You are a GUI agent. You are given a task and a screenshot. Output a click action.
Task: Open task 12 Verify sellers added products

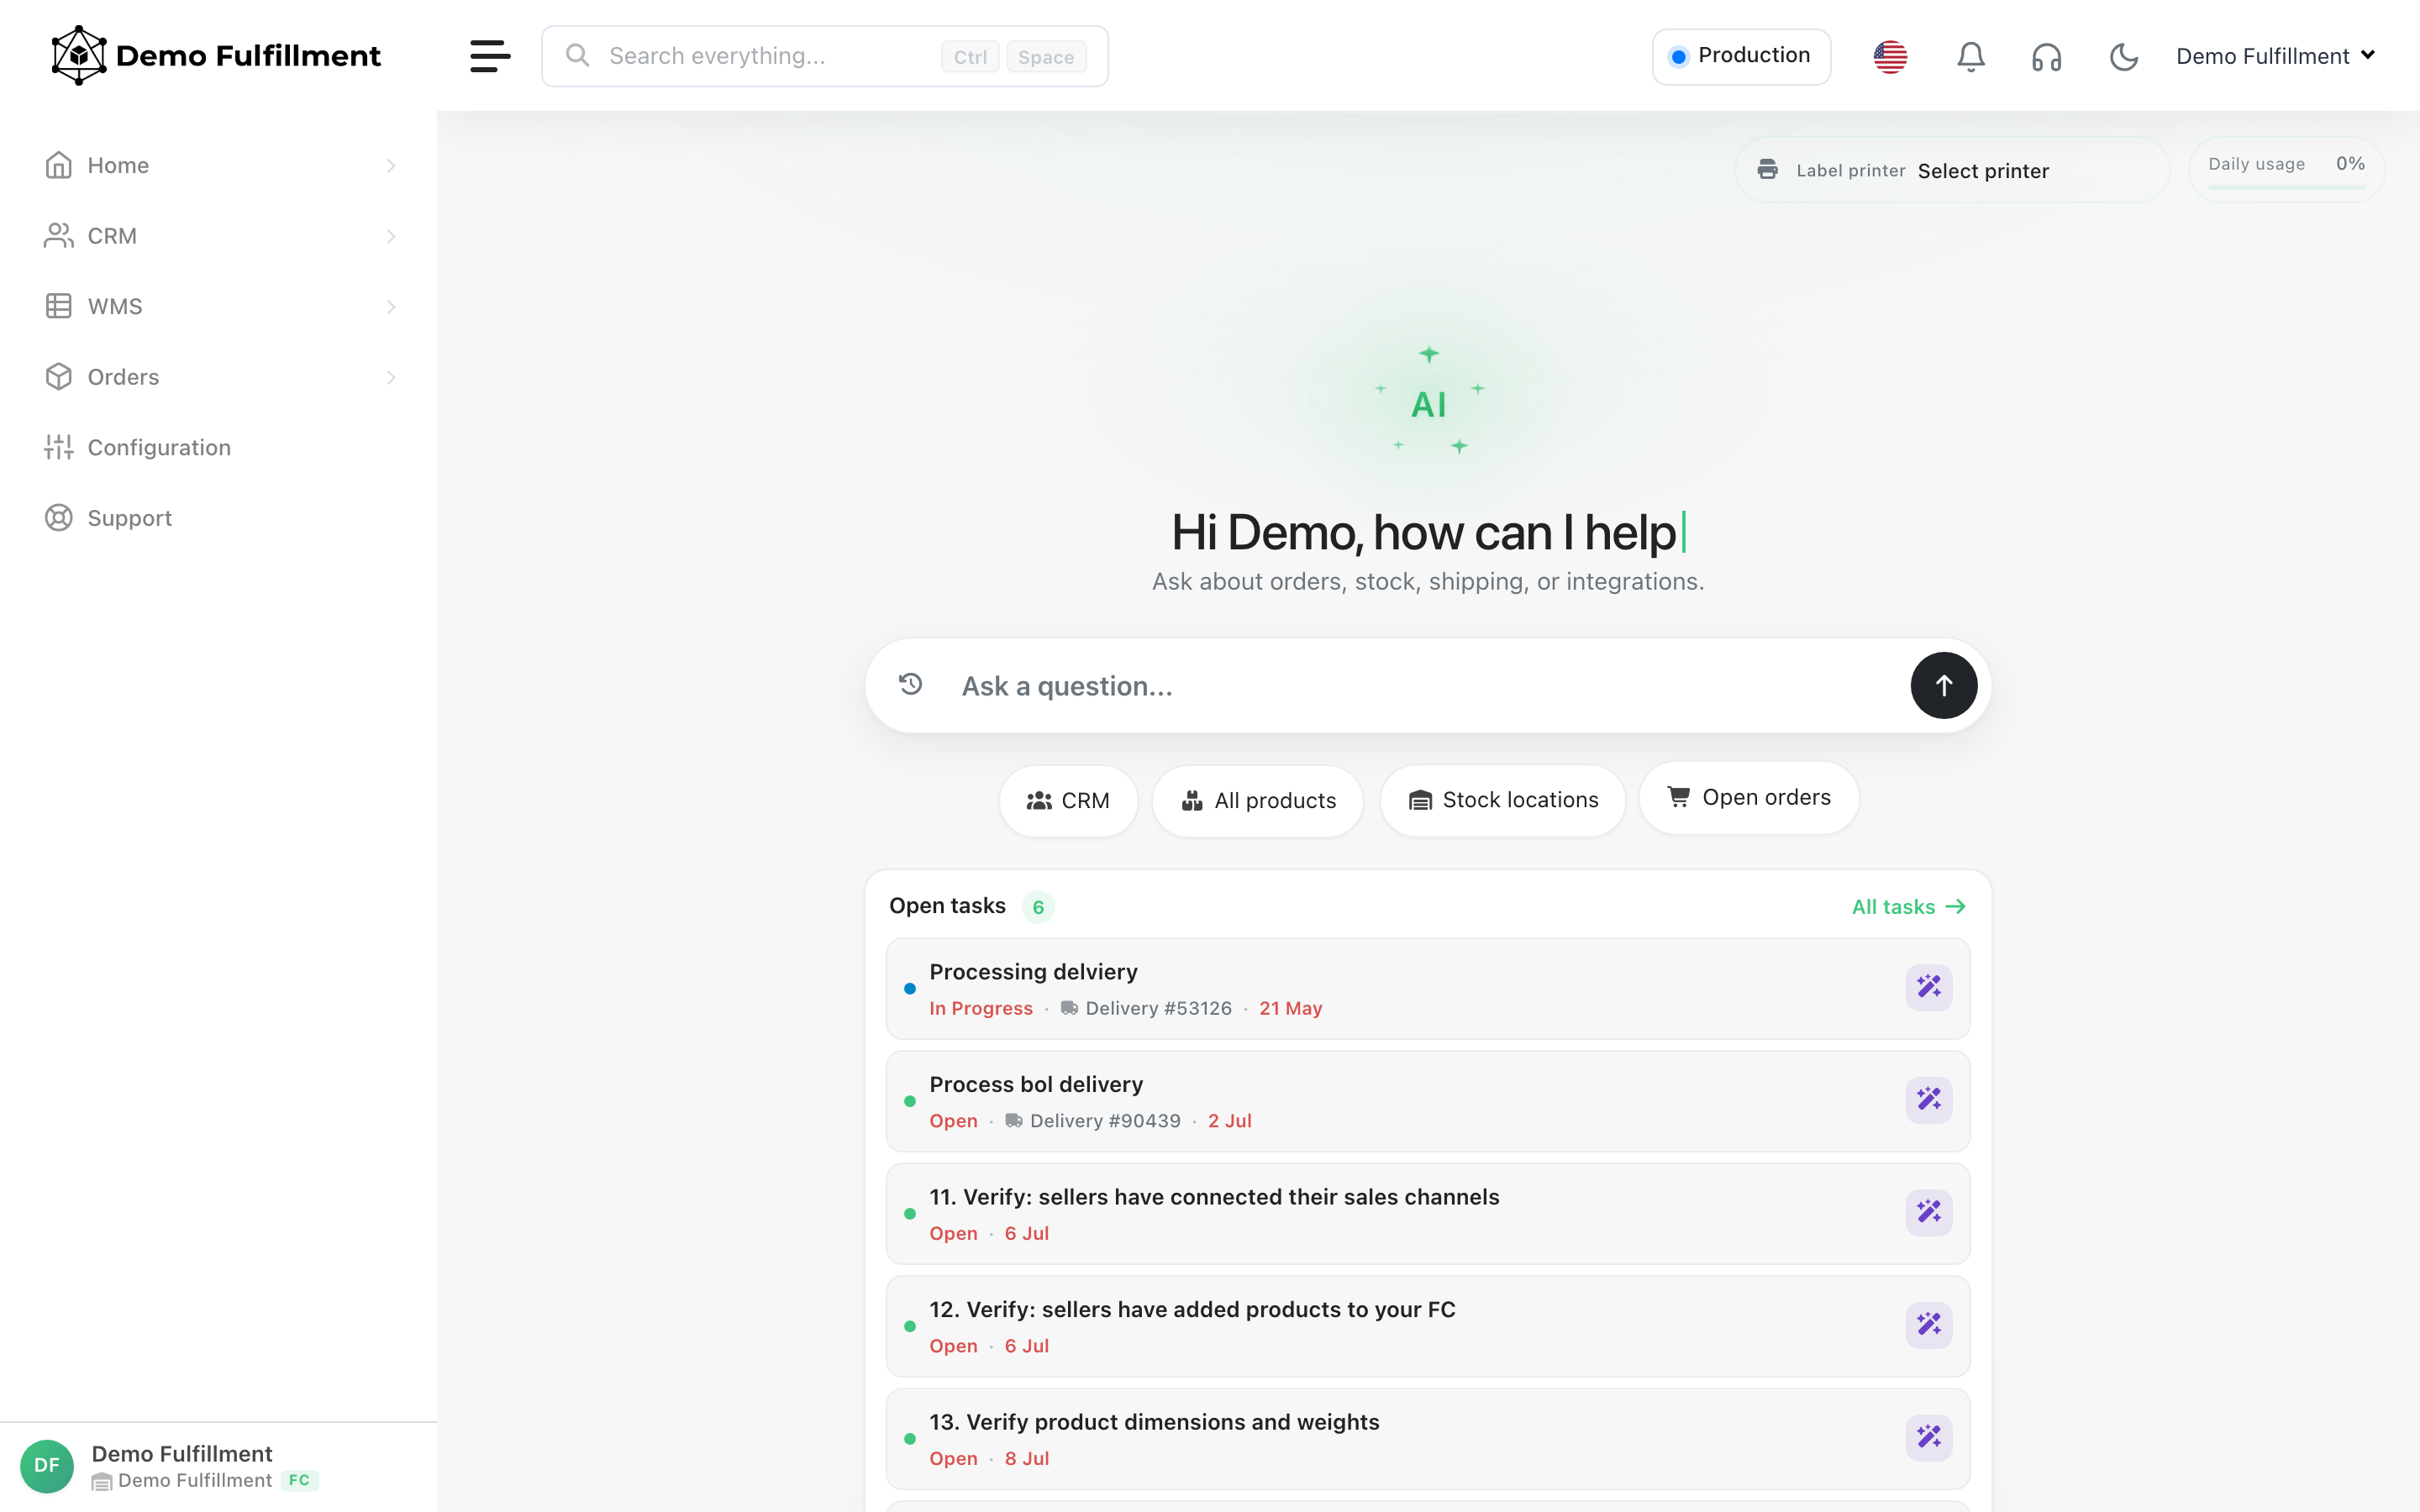coord(1428,1326)
